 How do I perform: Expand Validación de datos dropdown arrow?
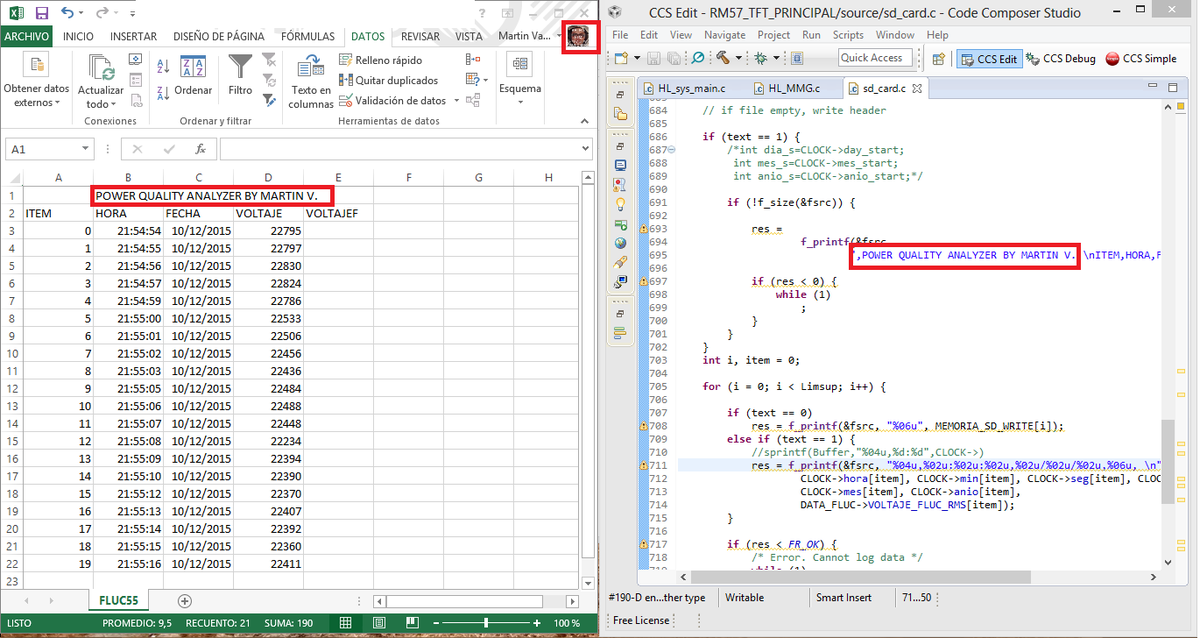point(457,100)
